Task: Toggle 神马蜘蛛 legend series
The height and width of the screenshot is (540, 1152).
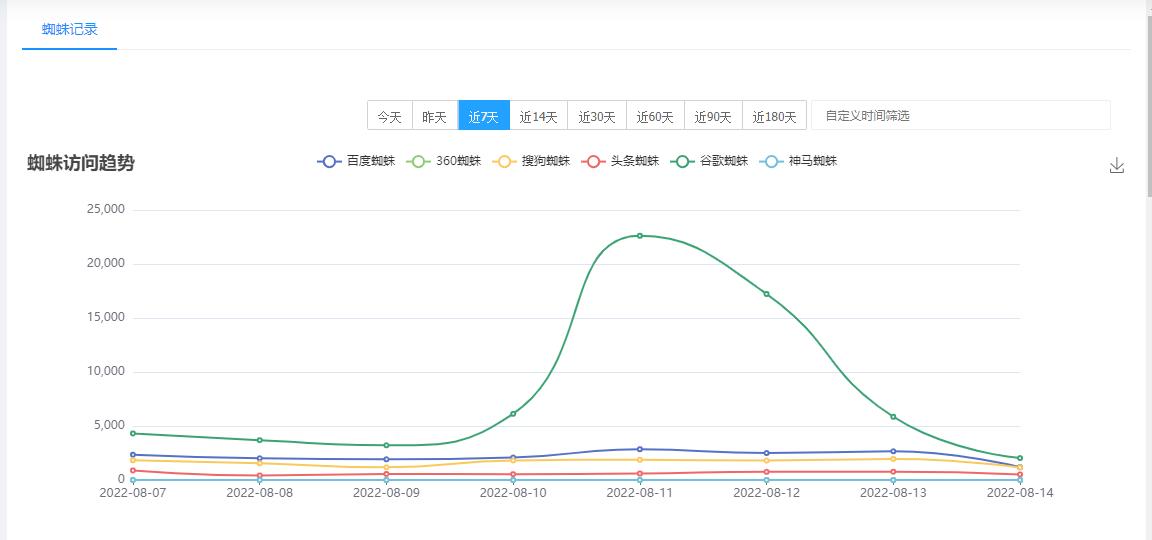Action: (x=798, y=162)
